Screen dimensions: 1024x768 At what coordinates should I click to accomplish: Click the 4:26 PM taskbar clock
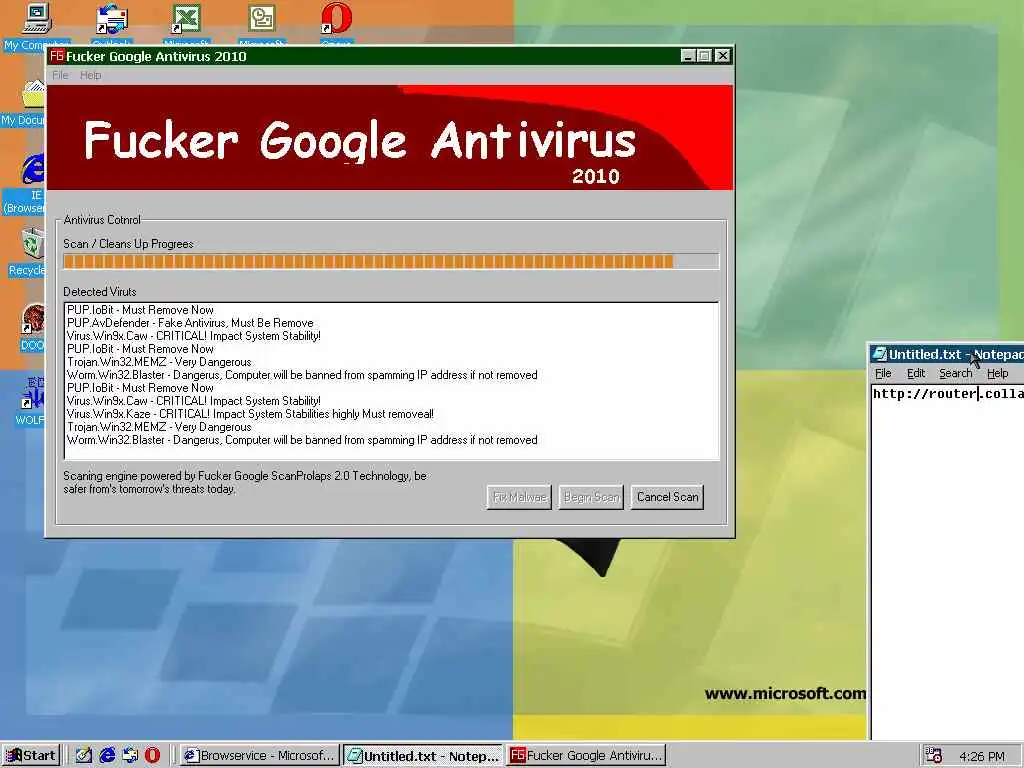[982, 756]
